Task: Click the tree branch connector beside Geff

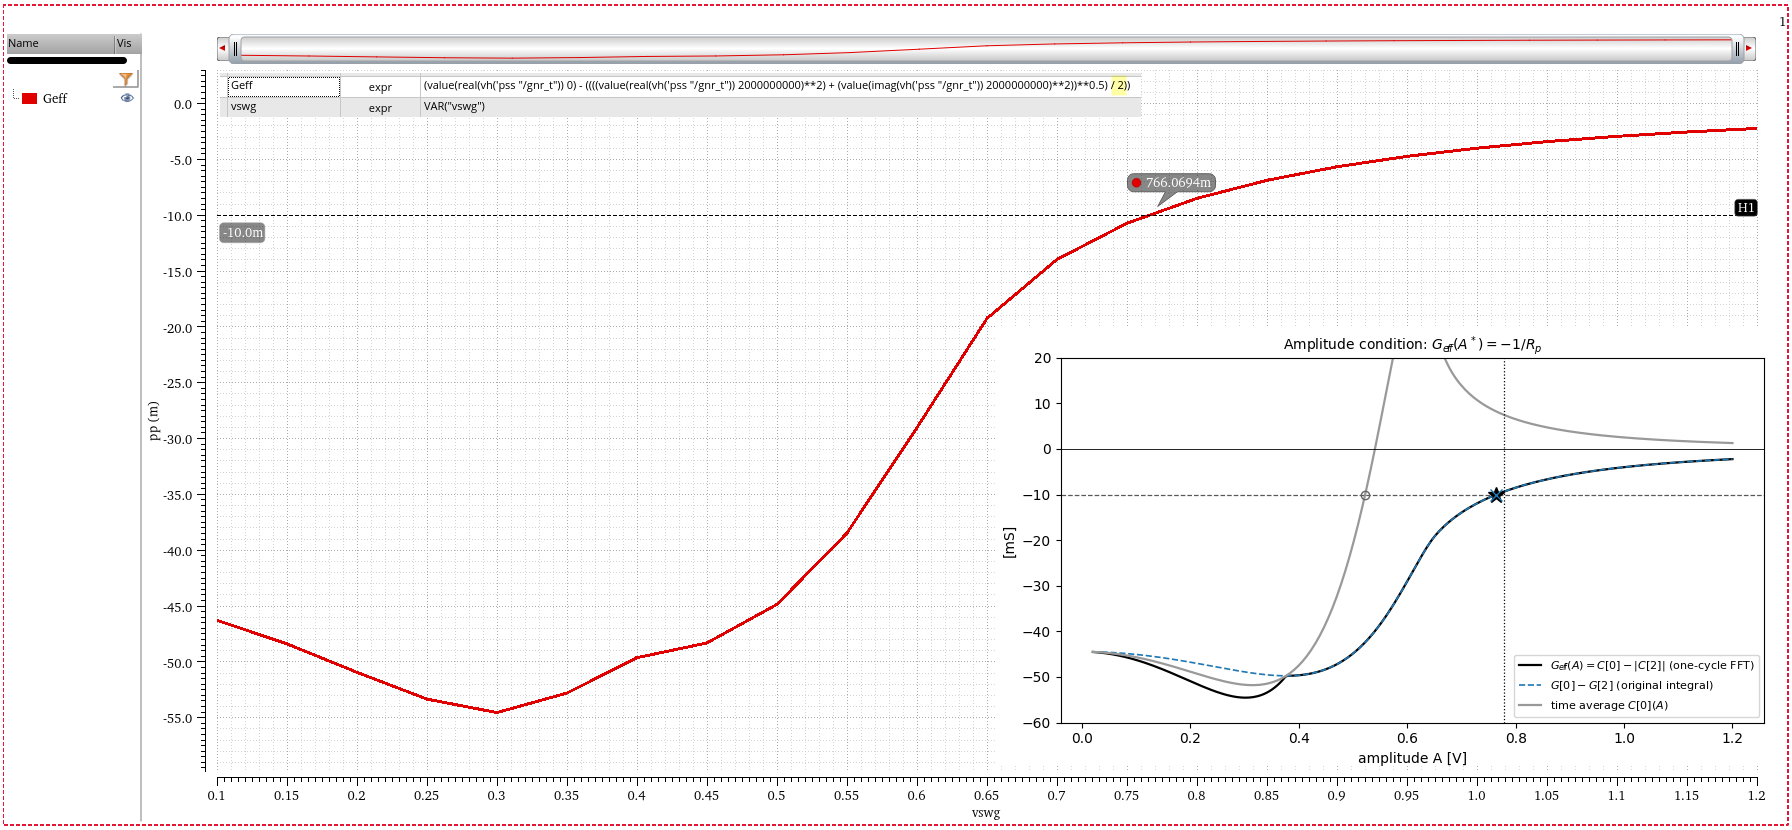Action: click(x=16, y=97)
